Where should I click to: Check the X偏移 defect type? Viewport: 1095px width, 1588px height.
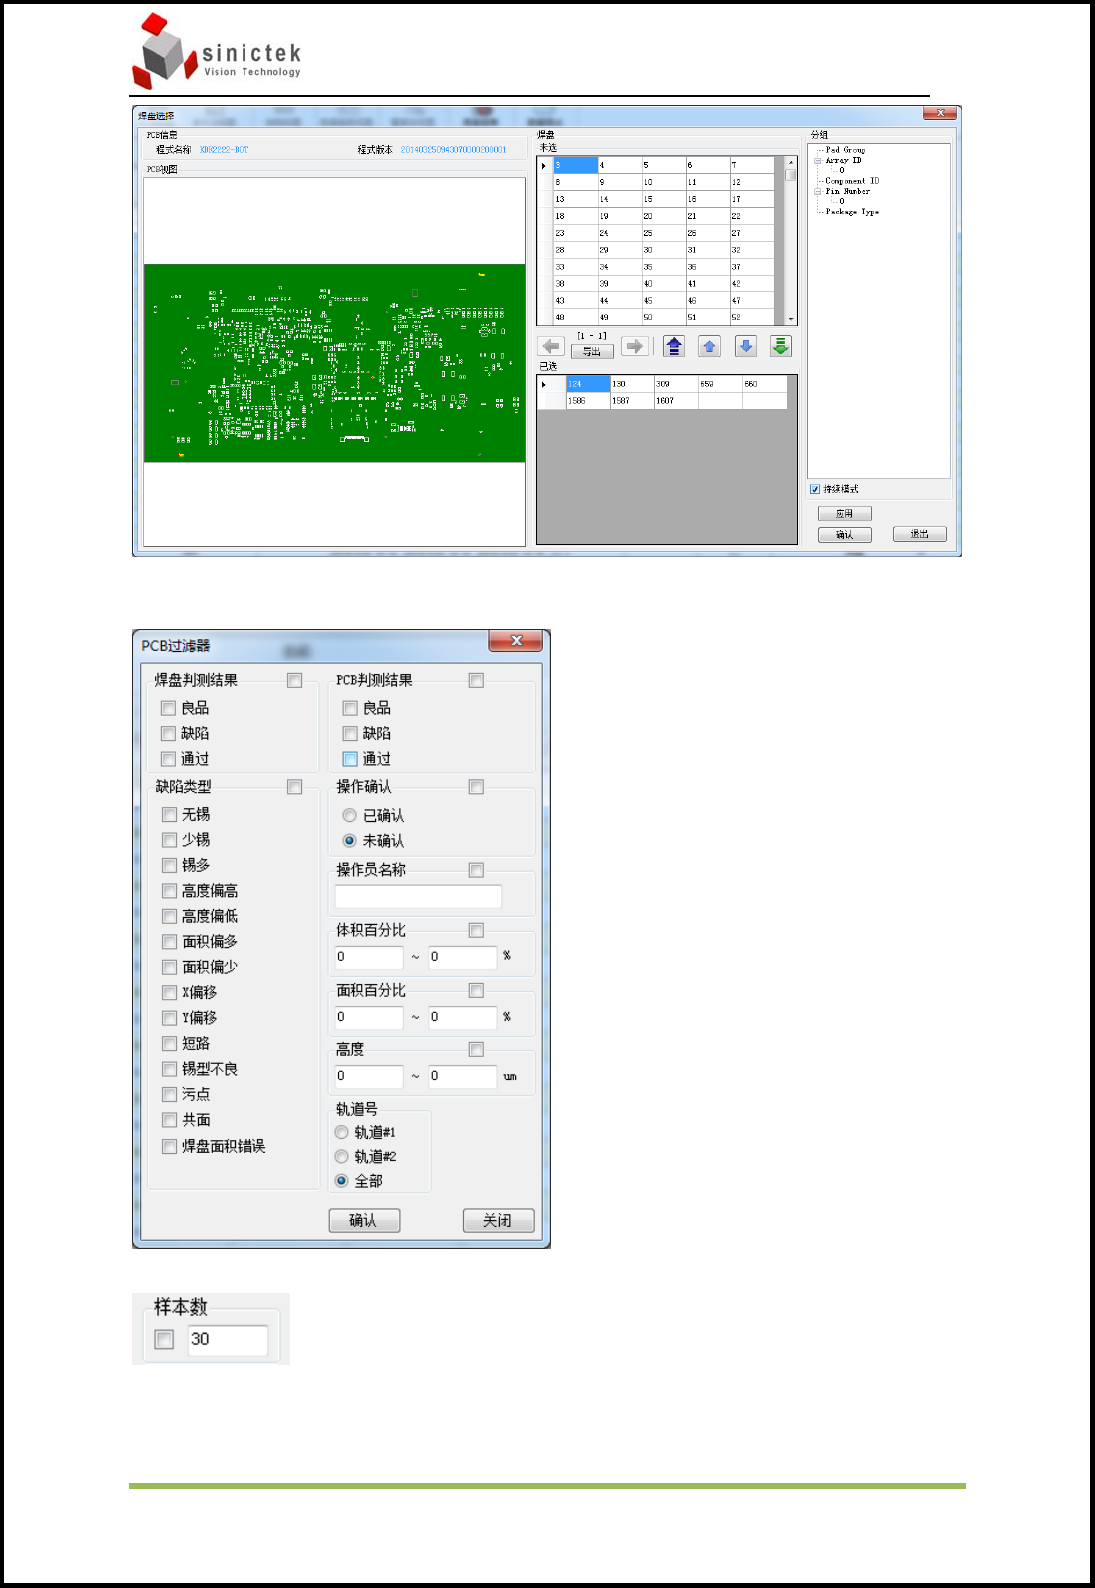pyautogui.click(x=169, y=992)
